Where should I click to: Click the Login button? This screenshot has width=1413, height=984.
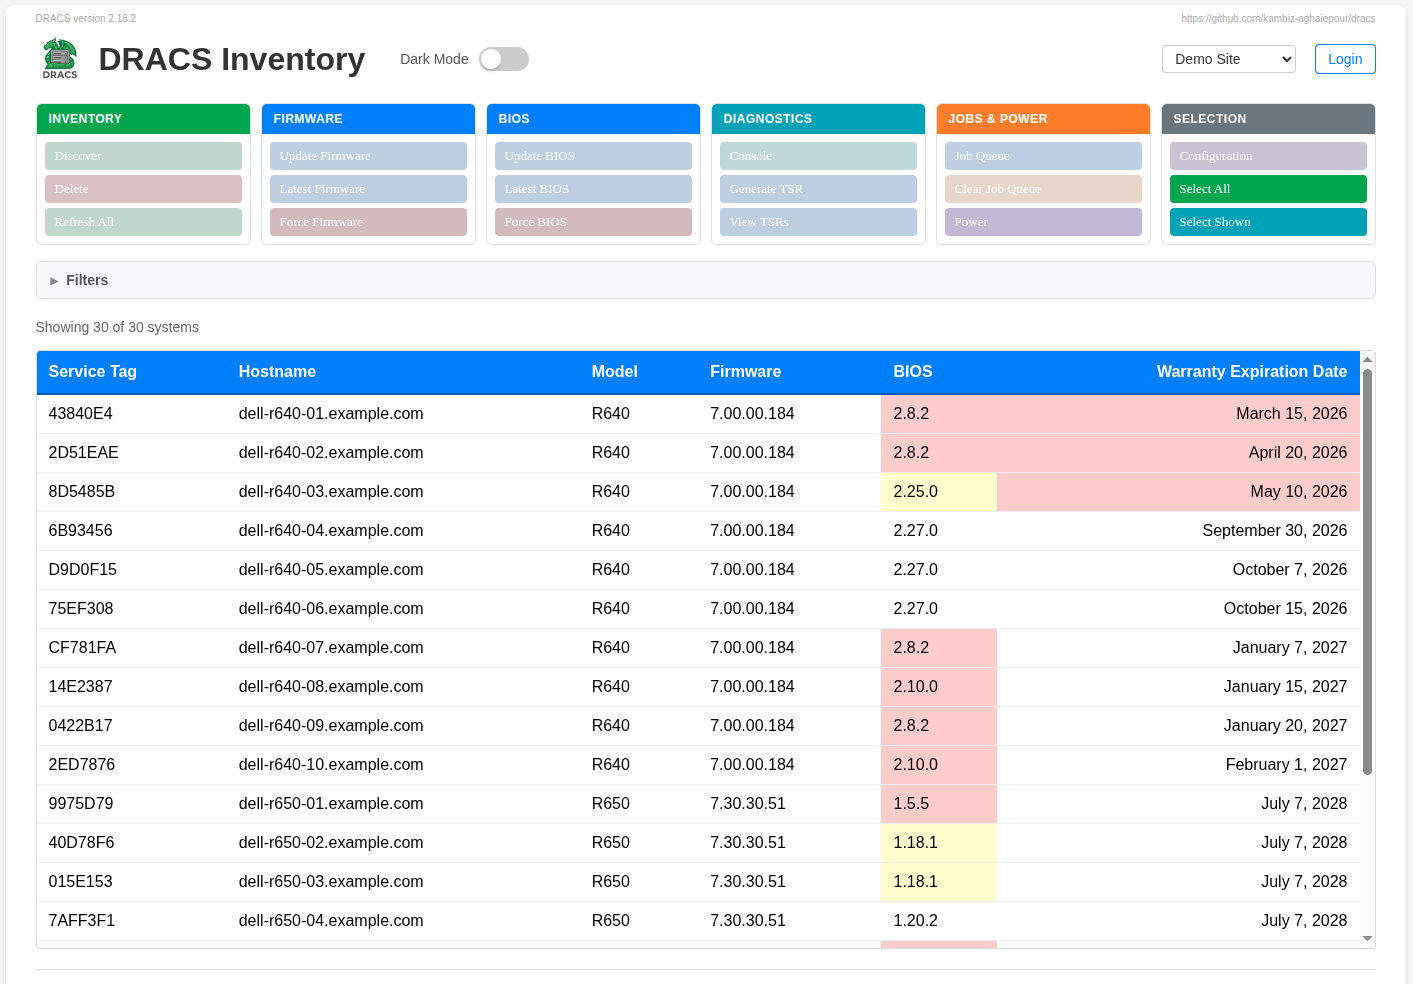1345,59
